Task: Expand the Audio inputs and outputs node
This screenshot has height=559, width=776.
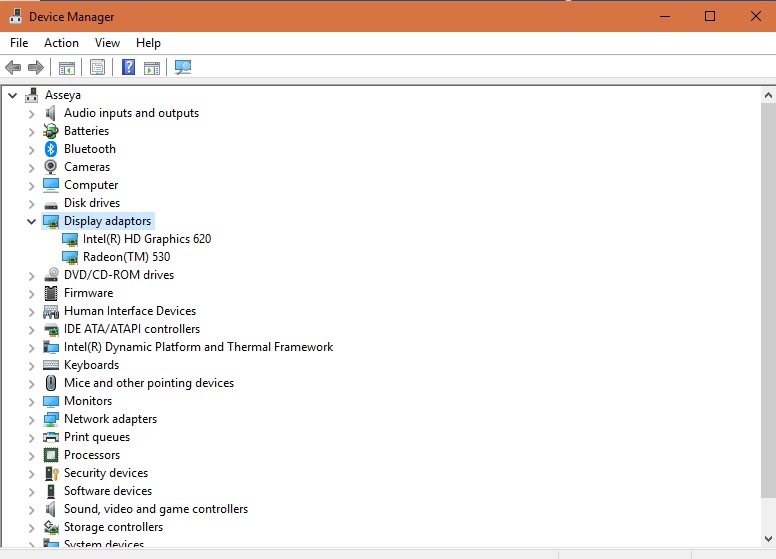Action: click(31, 113)
